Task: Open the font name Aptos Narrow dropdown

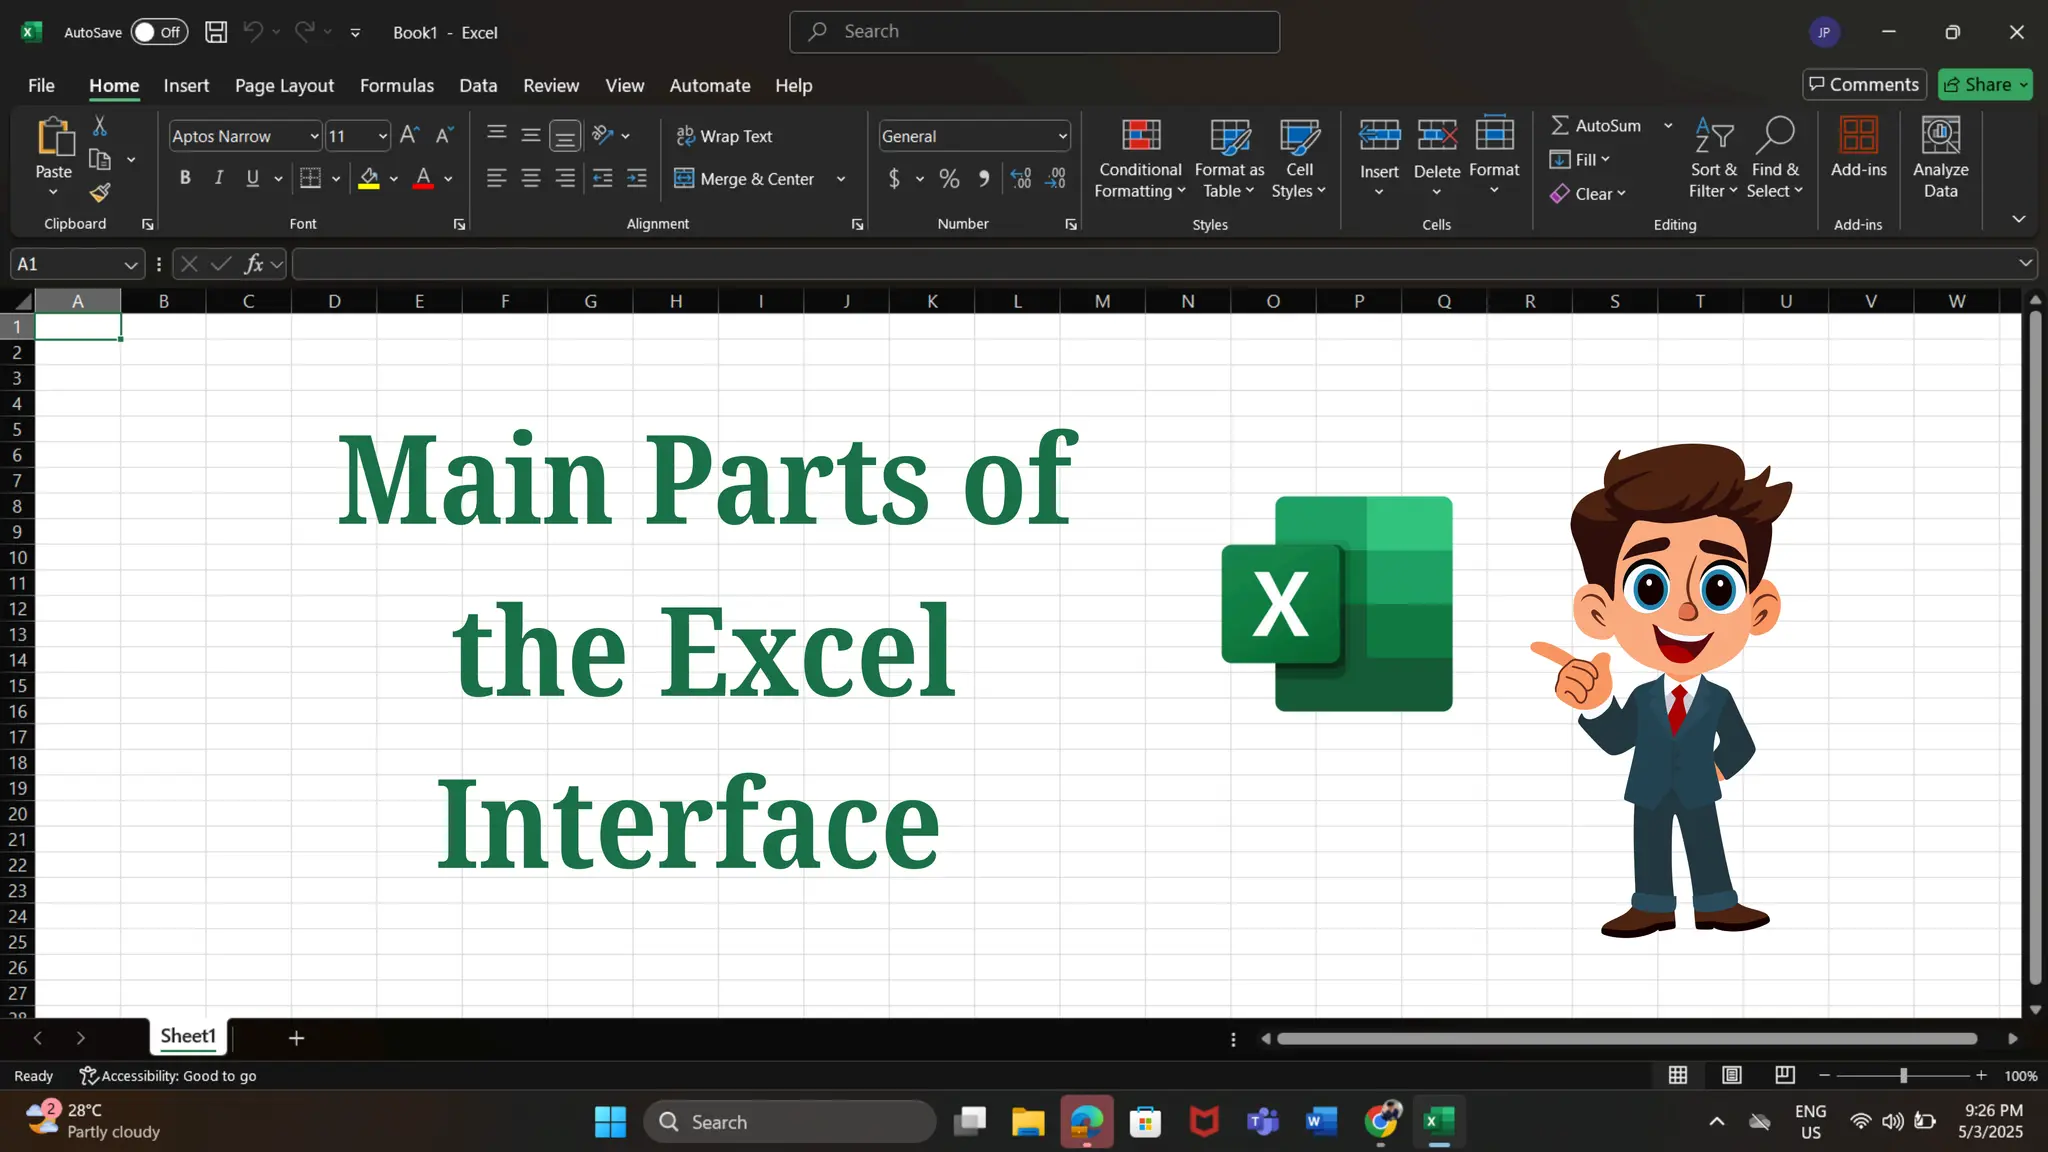Action: pos(314,136)
